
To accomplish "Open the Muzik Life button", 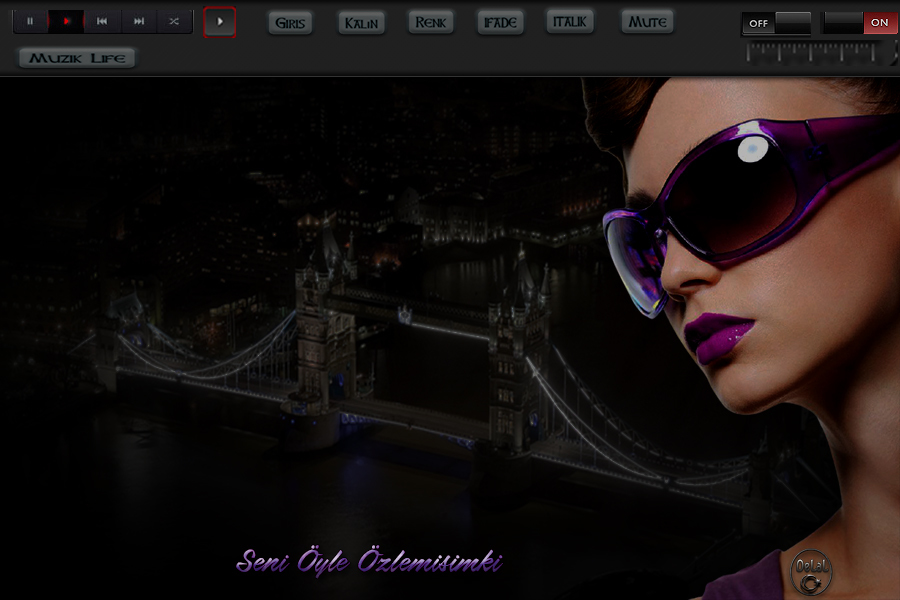I will (77, 58).
